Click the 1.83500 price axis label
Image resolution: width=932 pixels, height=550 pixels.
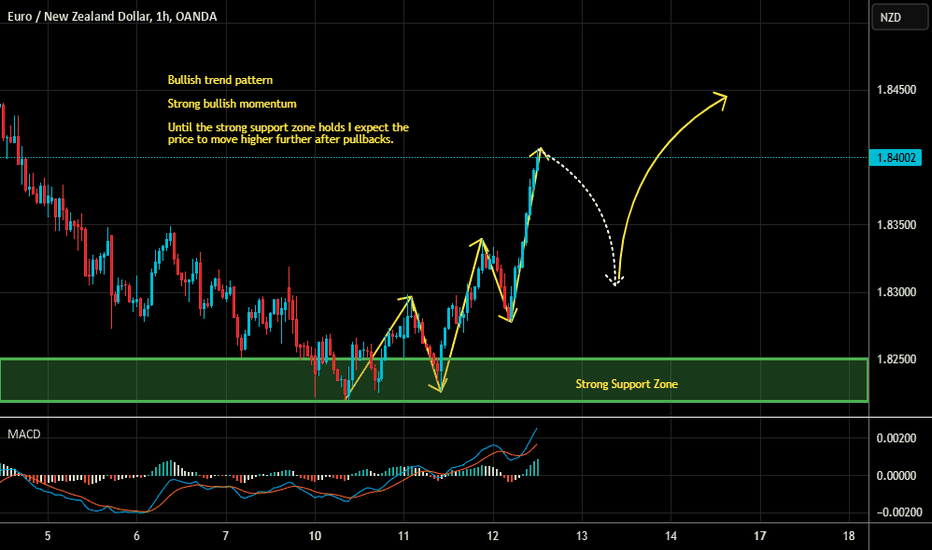[x=896, y=225]
